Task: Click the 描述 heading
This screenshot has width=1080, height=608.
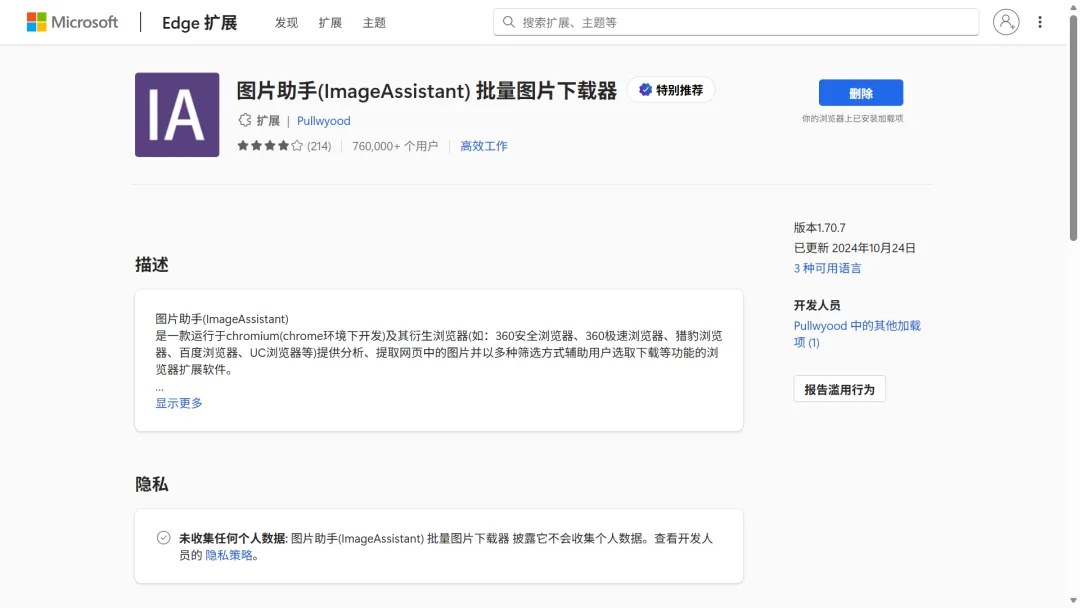Action: pyautogui.click(x=152, y=264)
